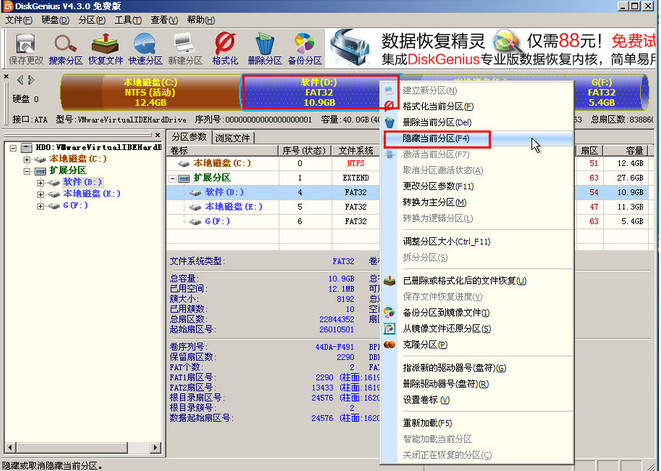Image resolution: width=661 pixels, height=471 pixels.
Task: Collapse the HD0 disk tree node
Action: [x=13, y=148]
